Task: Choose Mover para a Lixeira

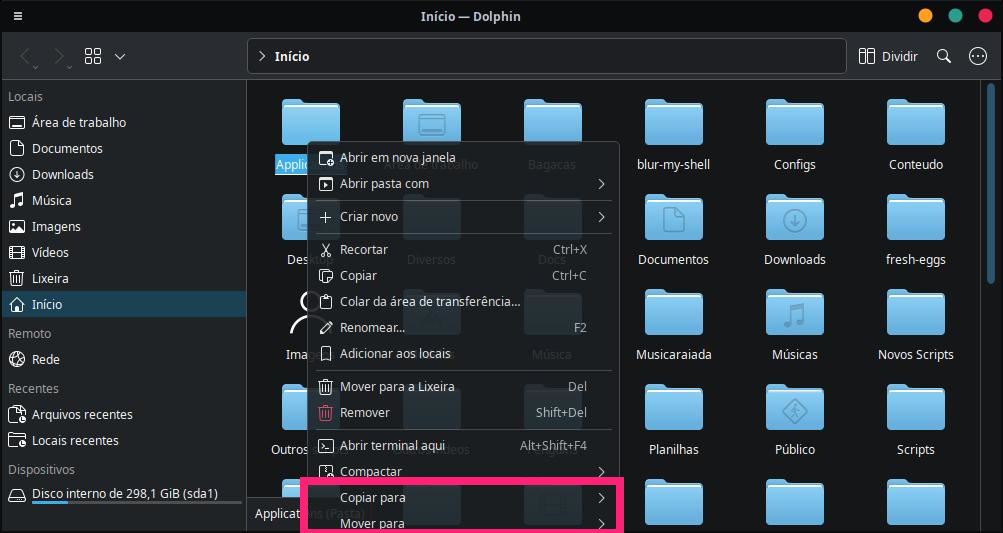Action: [397, 386]
